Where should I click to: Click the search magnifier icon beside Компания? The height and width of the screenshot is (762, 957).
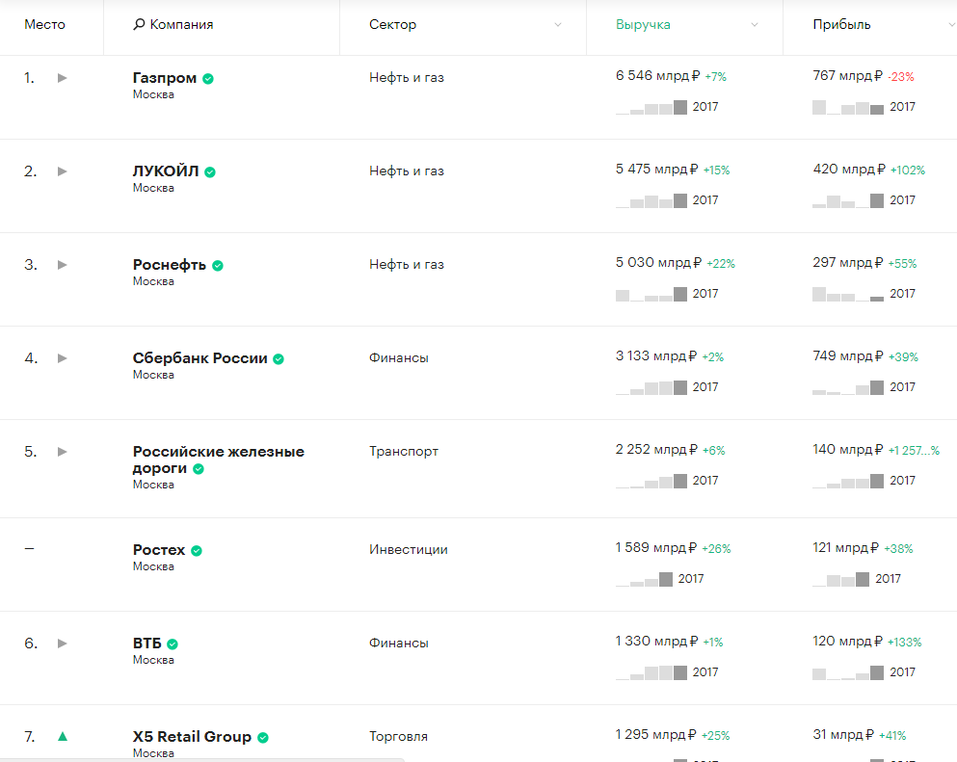(139, 25)
